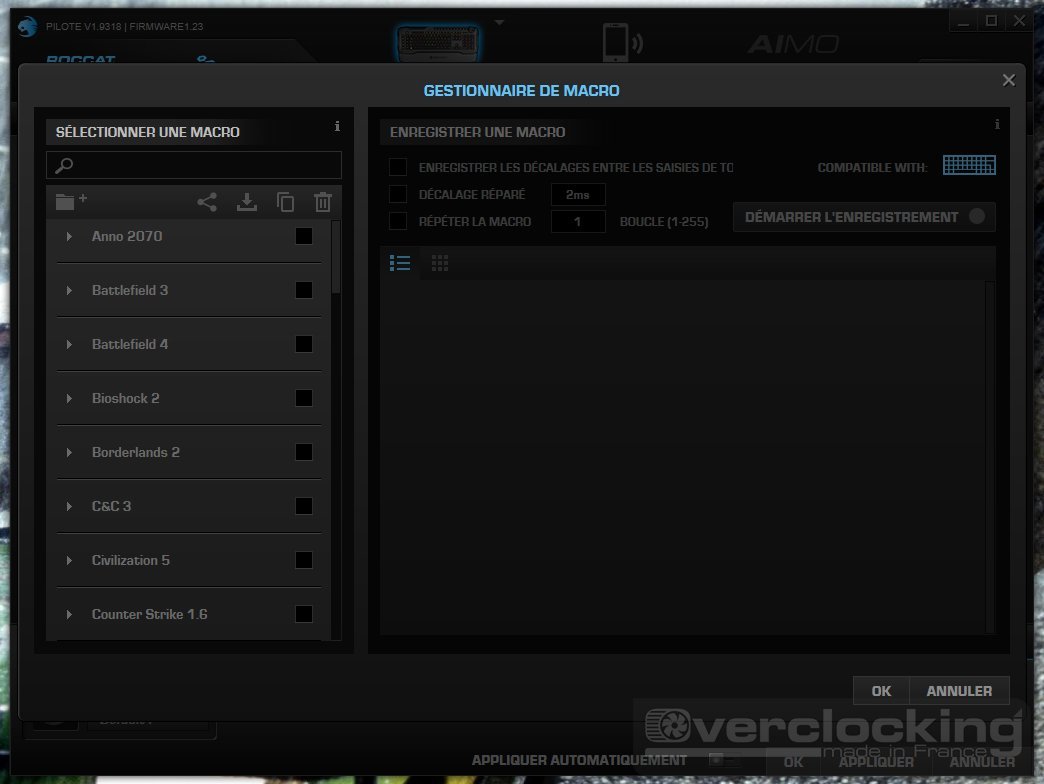Click the import macro download icon
The image size is (1044, 784).
(246, 202)
